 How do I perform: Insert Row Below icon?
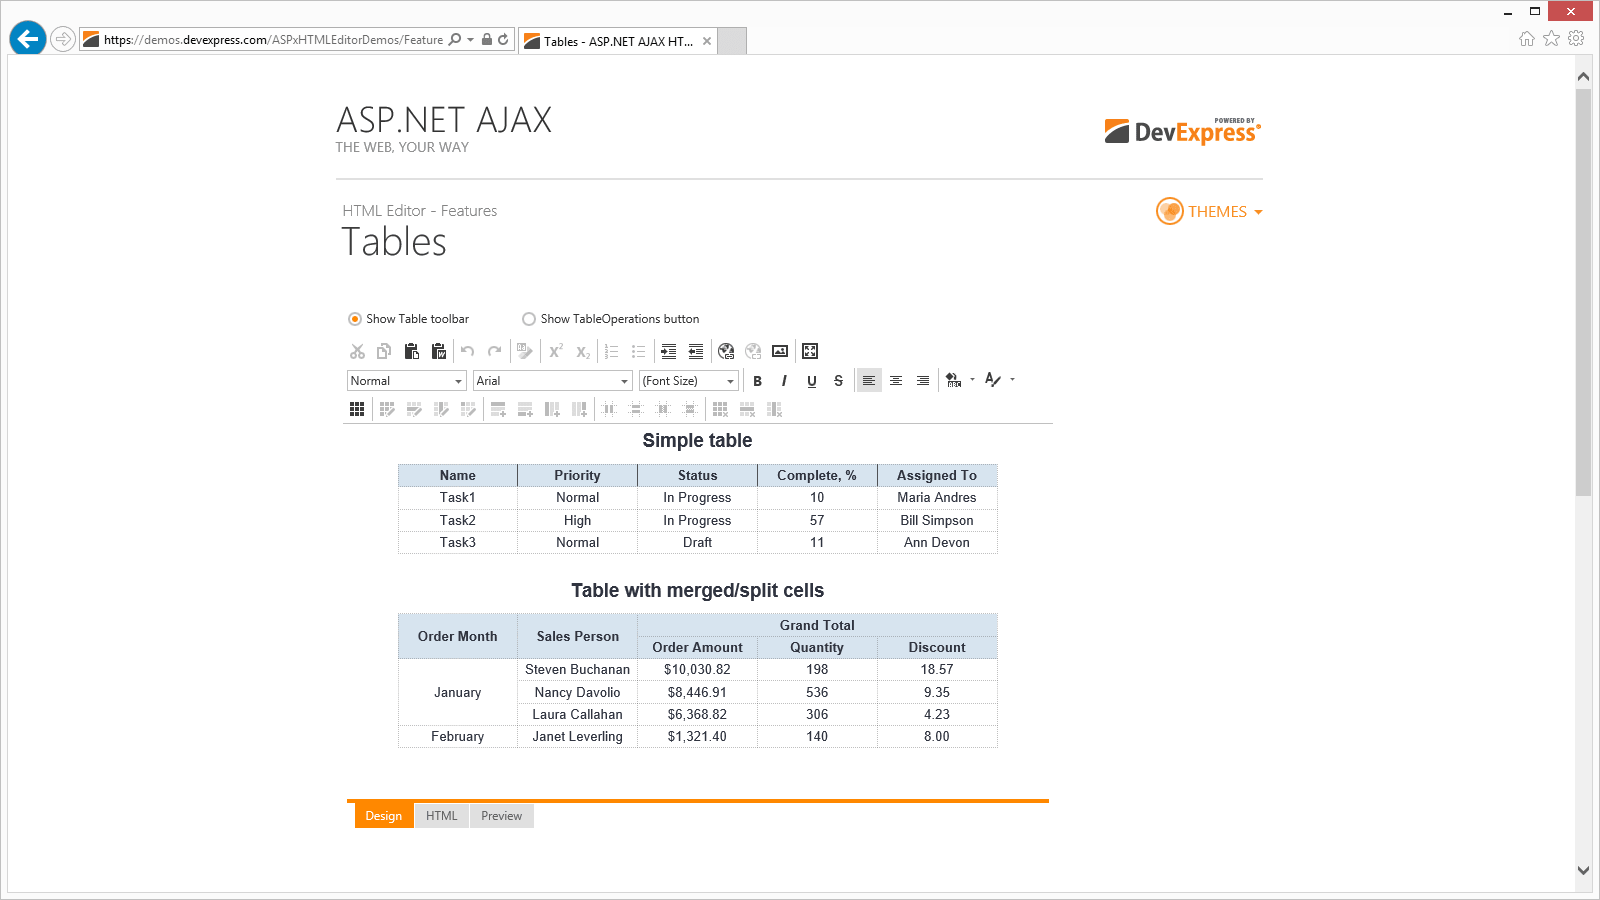[525, 409]
